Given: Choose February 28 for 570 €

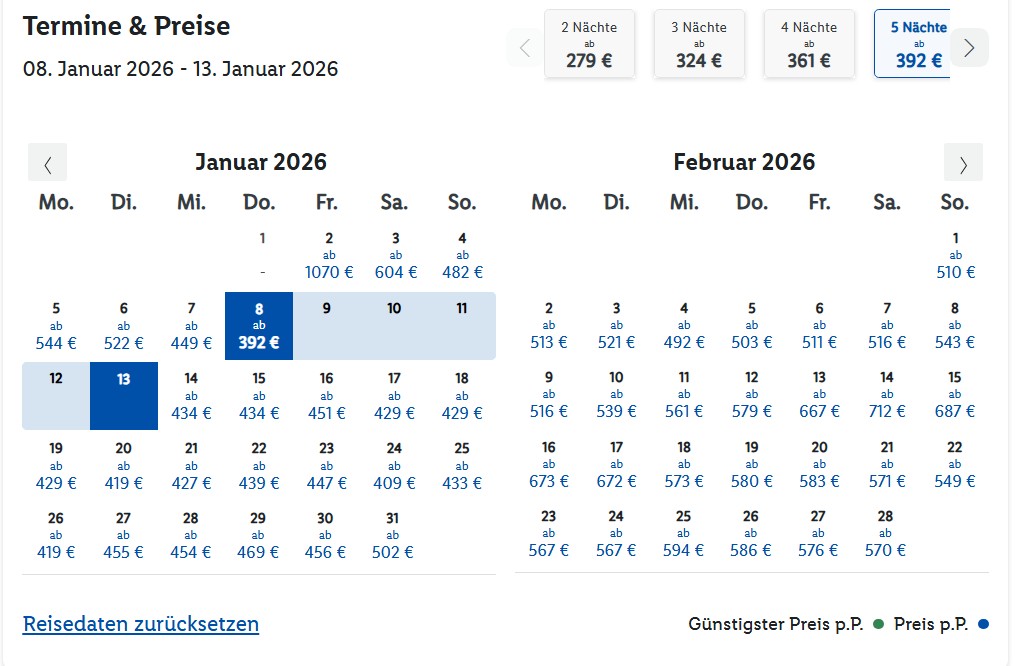Looking at the screenshot, I should point(887,535).
